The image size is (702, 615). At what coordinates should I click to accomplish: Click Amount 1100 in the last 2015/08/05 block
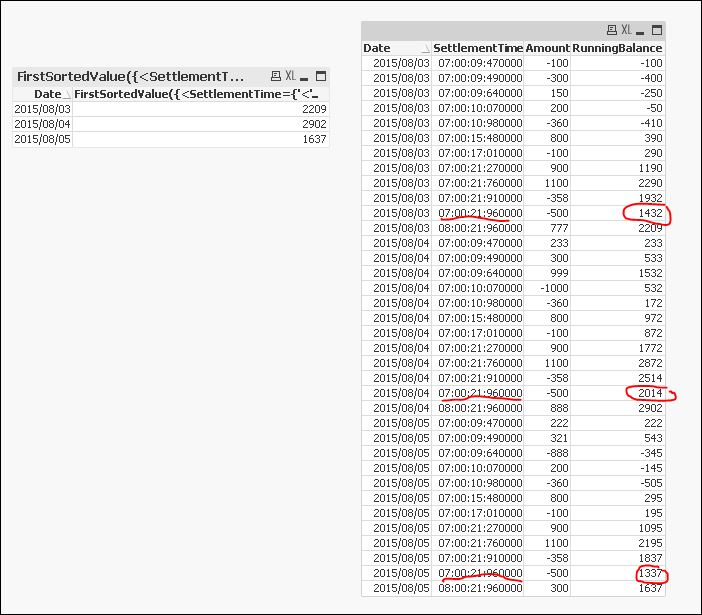point(553,543)
